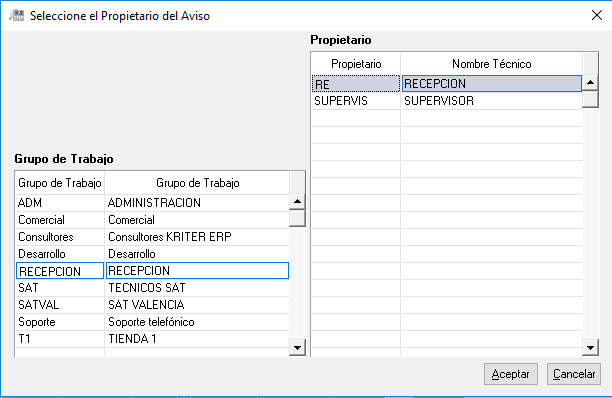Click the Cancelar button
The width and height of the screenshot is (612, 398).
pyautogui.click(x=574, y=374)
